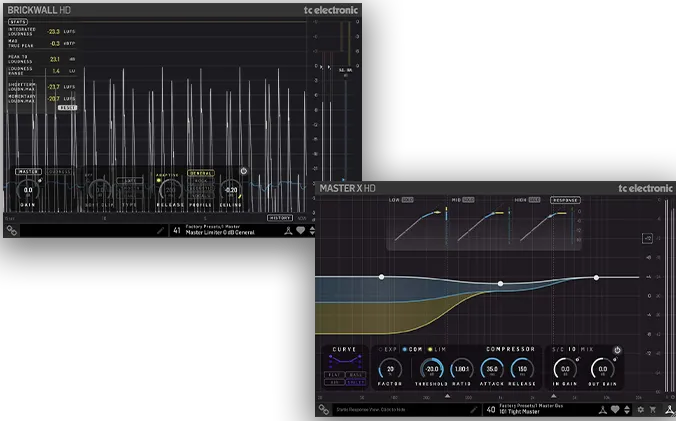Viewport: 676px width, 421px height.
Task: Select LIM mode radio in Master X HD
Action: 430,349
